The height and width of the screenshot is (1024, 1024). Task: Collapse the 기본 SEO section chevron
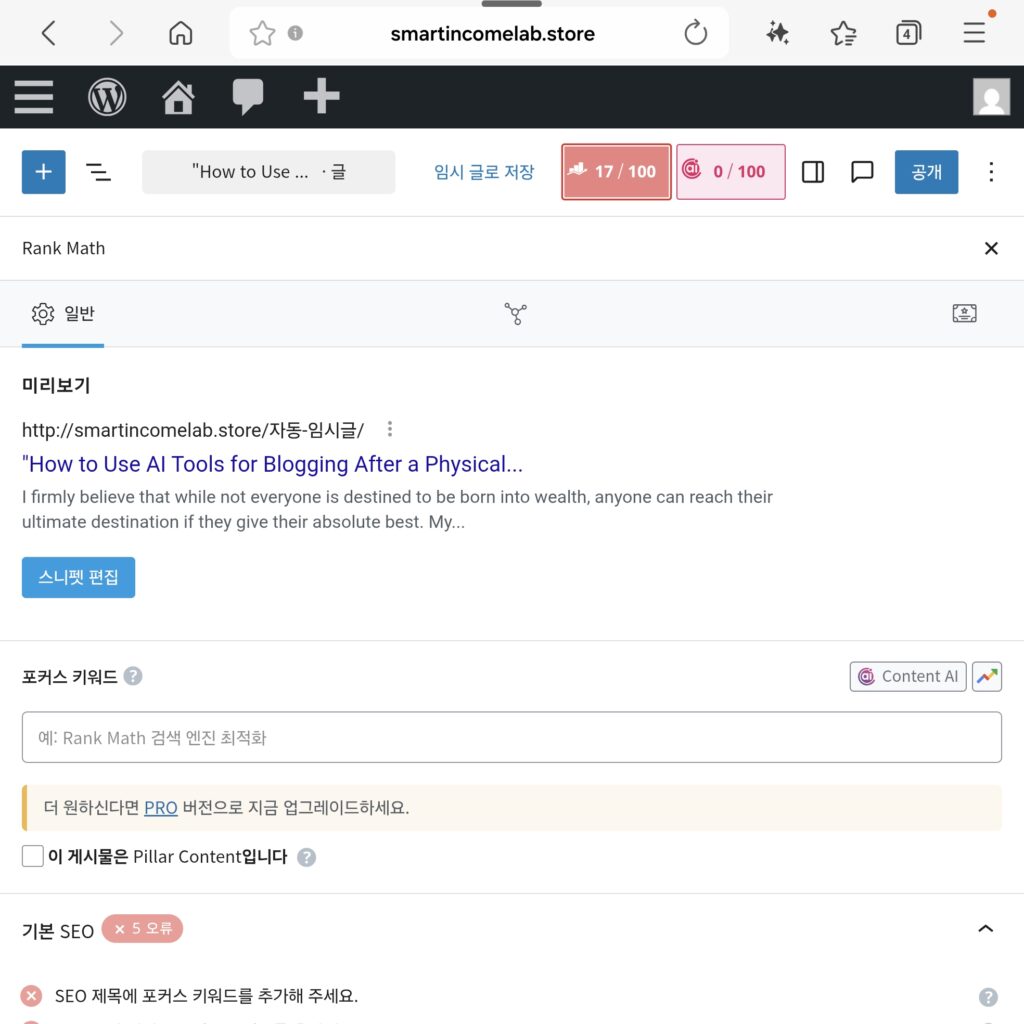(x=986, y=928)
